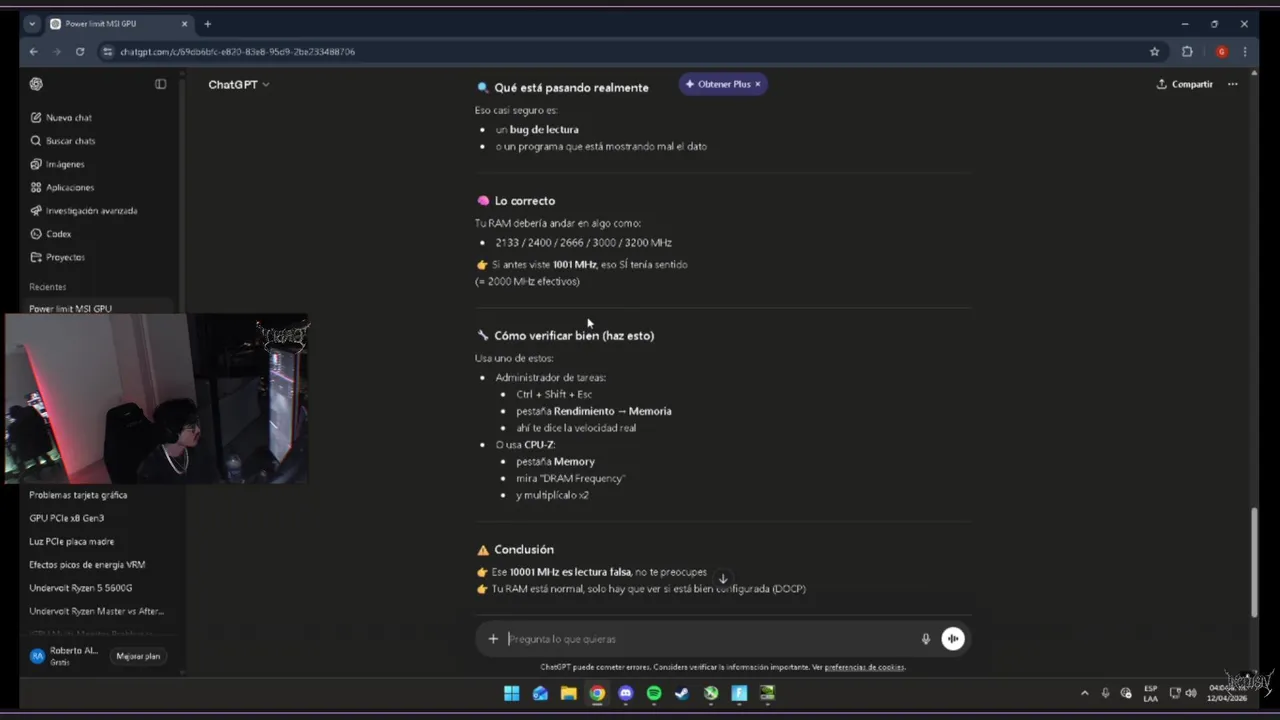This screenshot has height=720, width=1280.
Task: Dismiss the Obtener Plus banner with X
Action: point(758,84)
